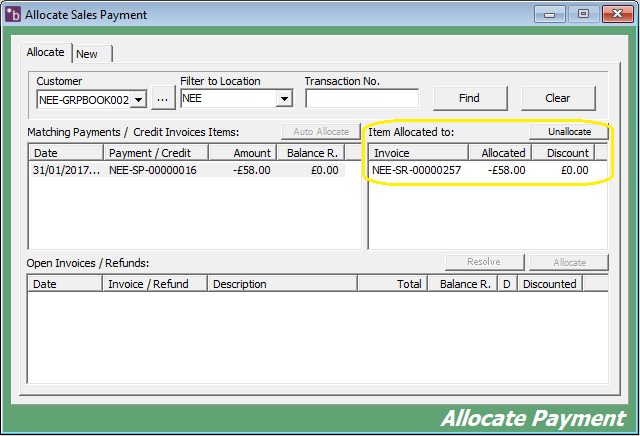Click the D column header
Screen dimensions: 640x436
(507, 284)
